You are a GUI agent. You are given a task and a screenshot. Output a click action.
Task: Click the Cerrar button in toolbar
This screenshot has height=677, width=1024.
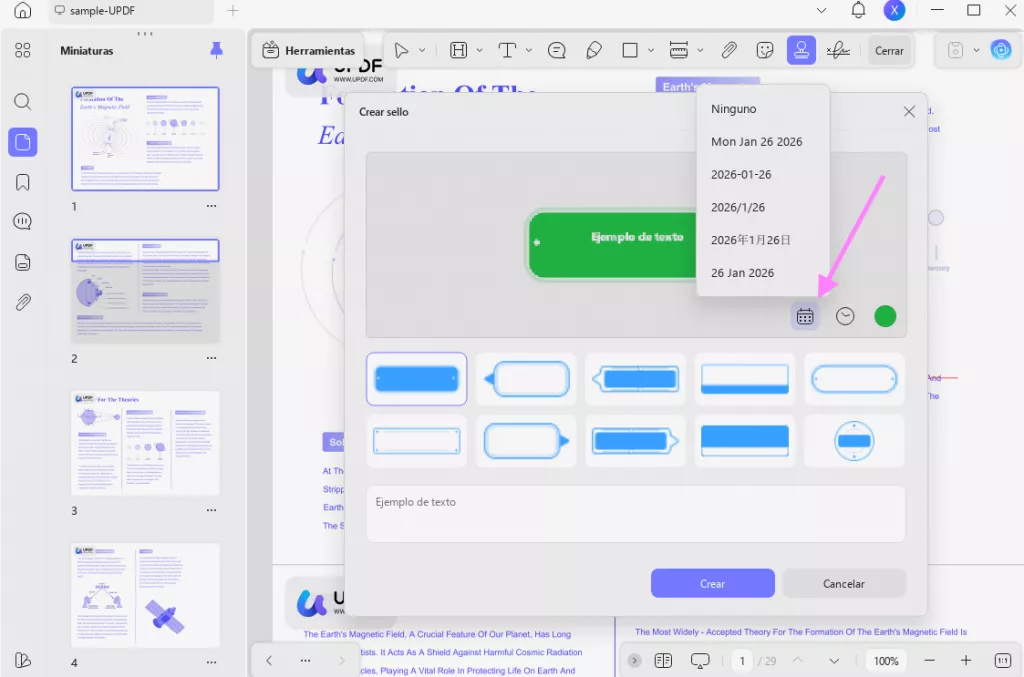point(889,50)
